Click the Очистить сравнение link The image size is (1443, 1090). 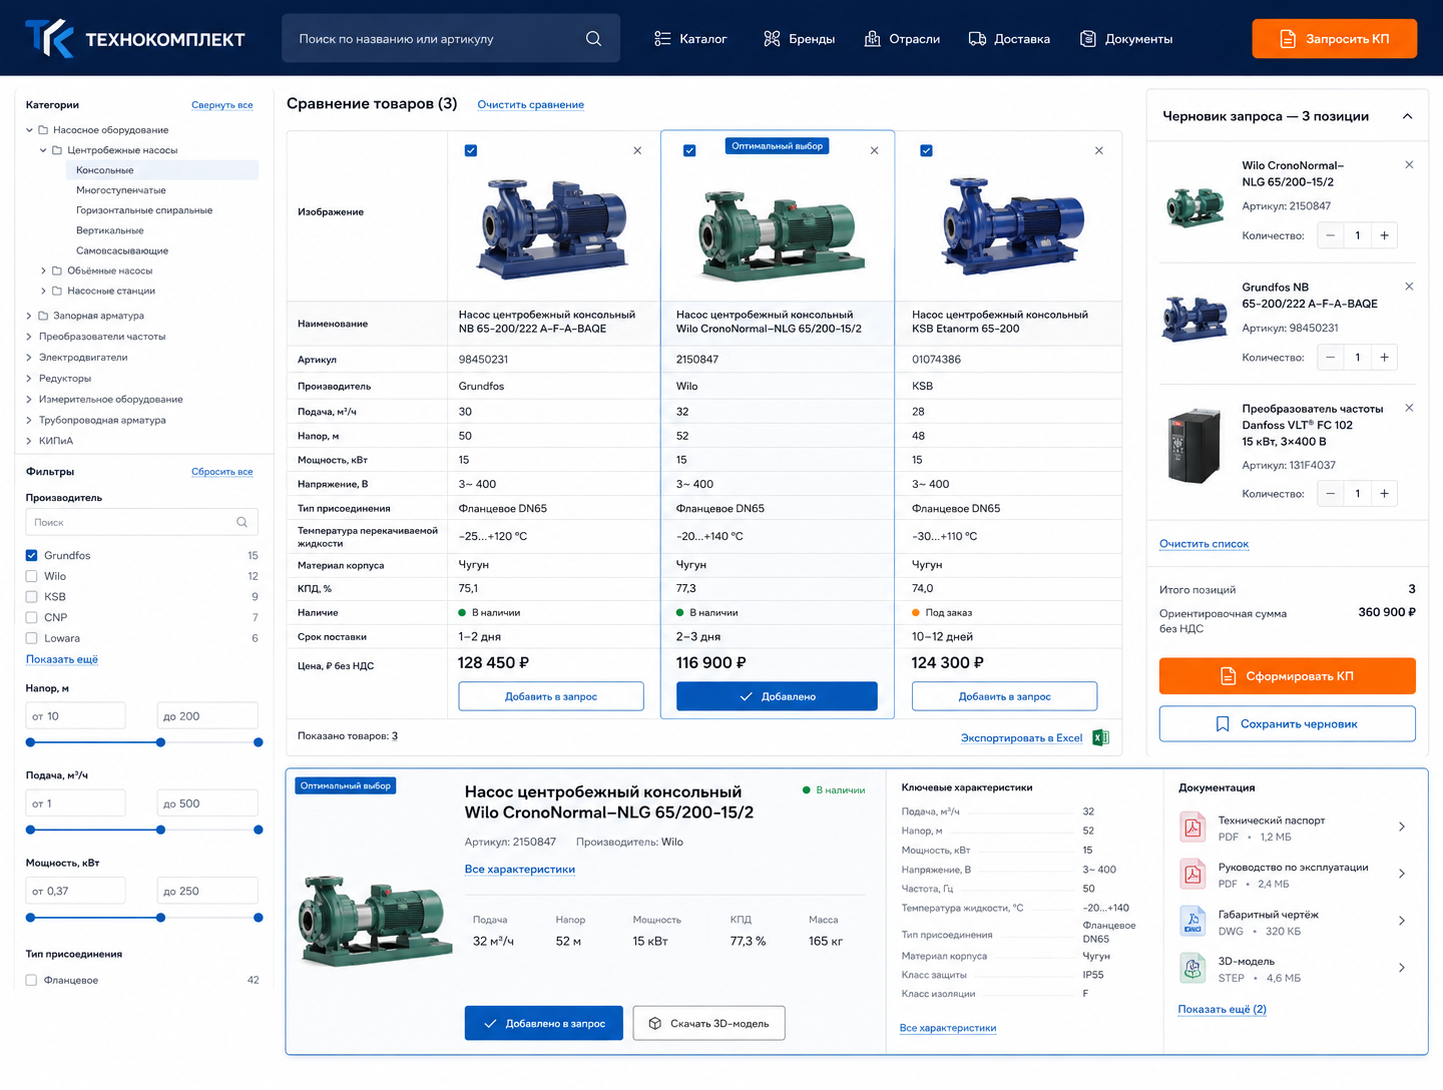(531, 105)
